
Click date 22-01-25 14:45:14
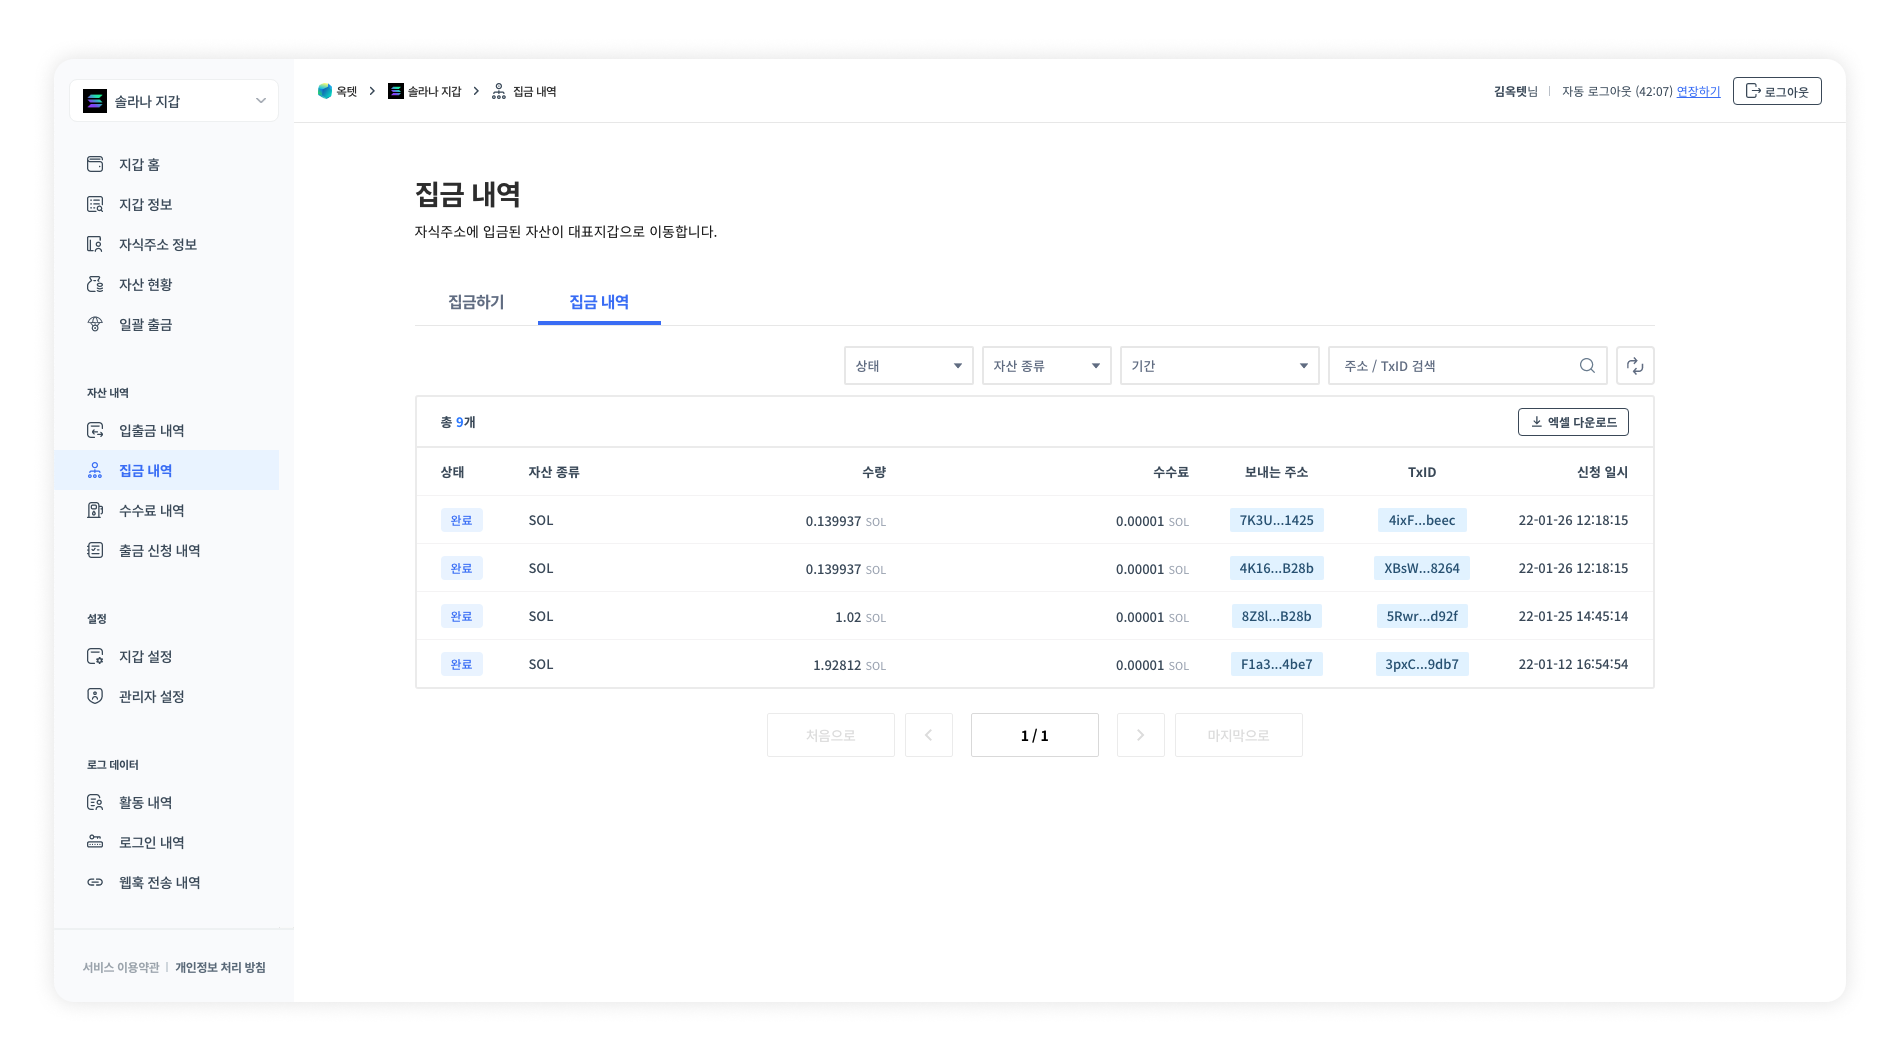1573,616
